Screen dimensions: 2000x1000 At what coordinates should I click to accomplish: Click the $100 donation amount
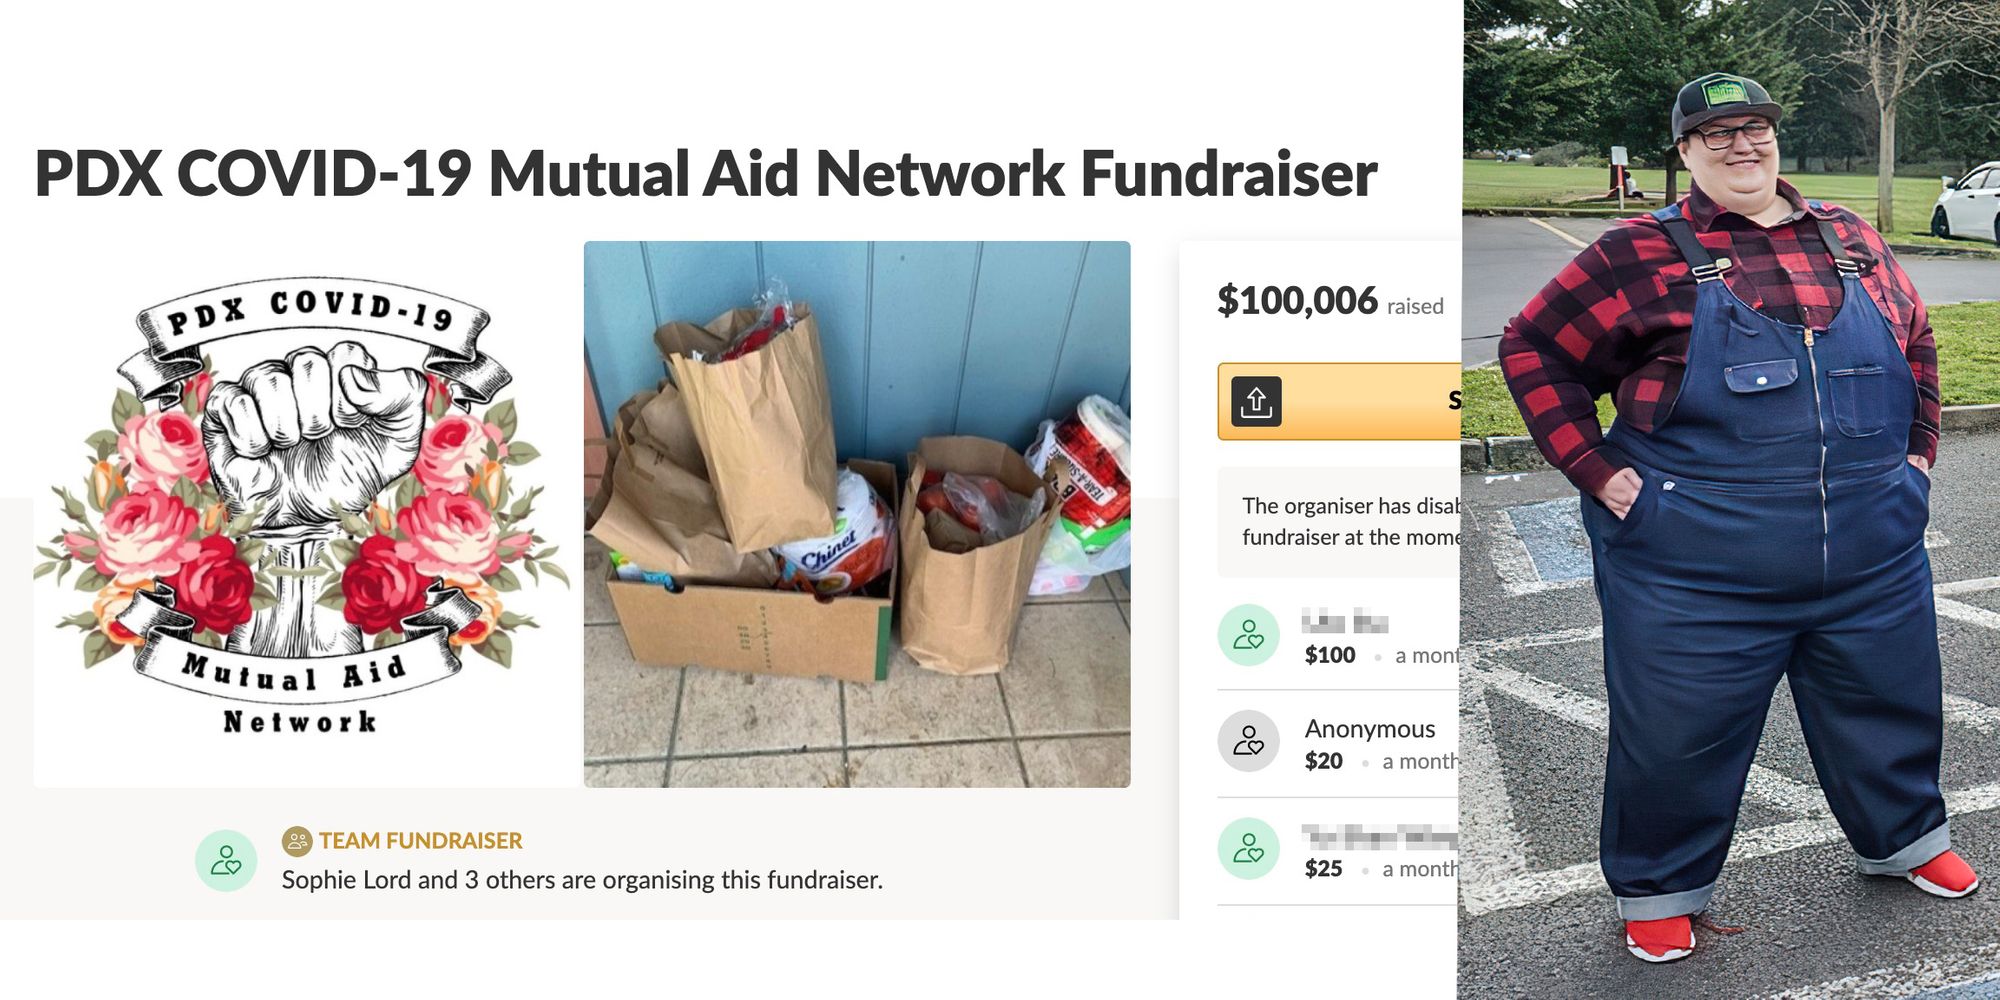point(1330,655)
